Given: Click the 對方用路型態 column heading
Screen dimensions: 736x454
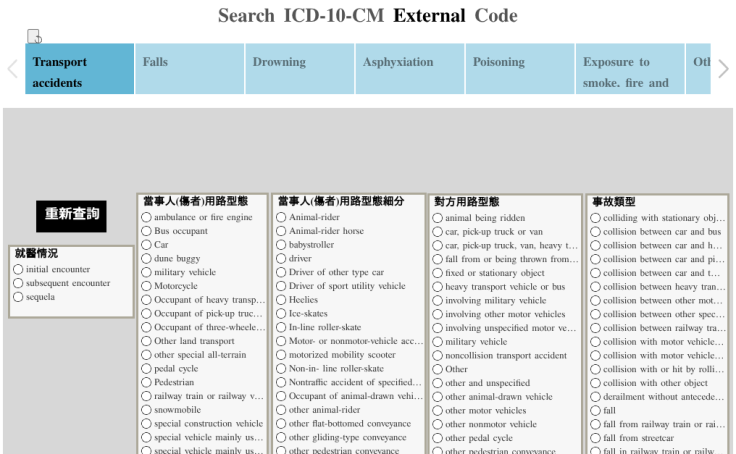Looking at the screenshot, I should 467,202.
